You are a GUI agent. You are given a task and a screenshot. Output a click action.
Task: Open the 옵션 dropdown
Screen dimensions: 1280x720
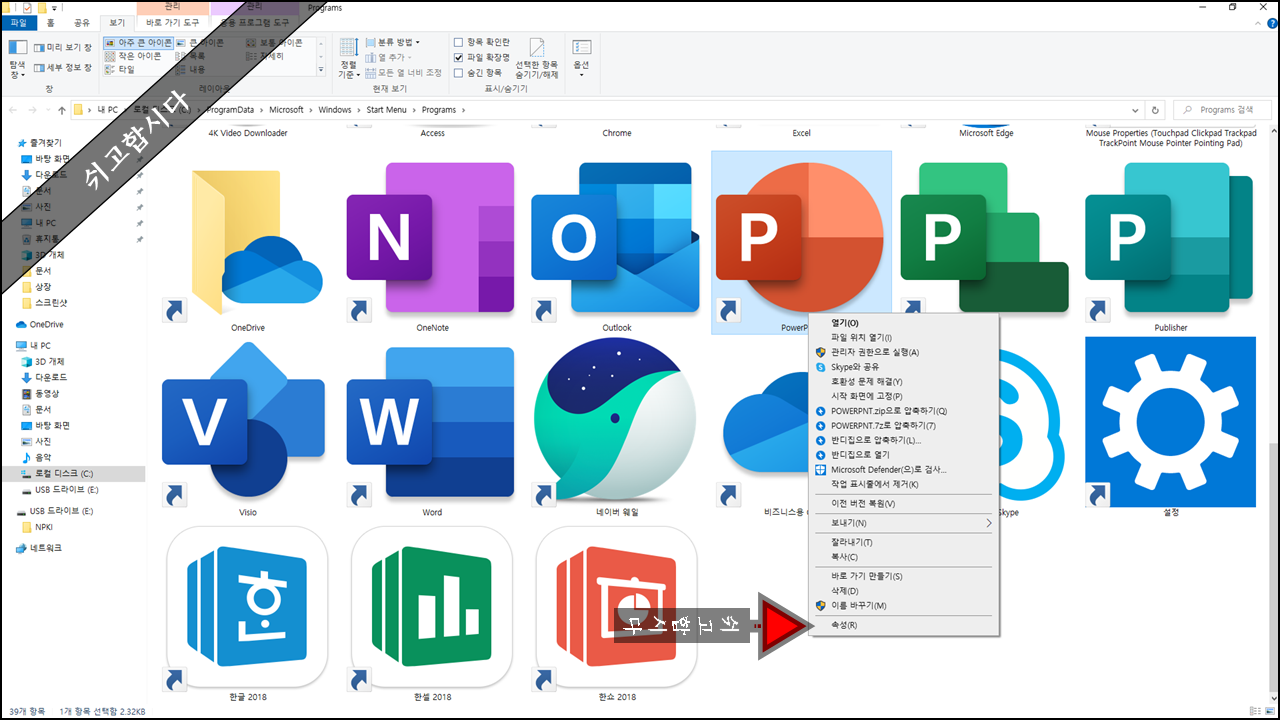point(581,58)
